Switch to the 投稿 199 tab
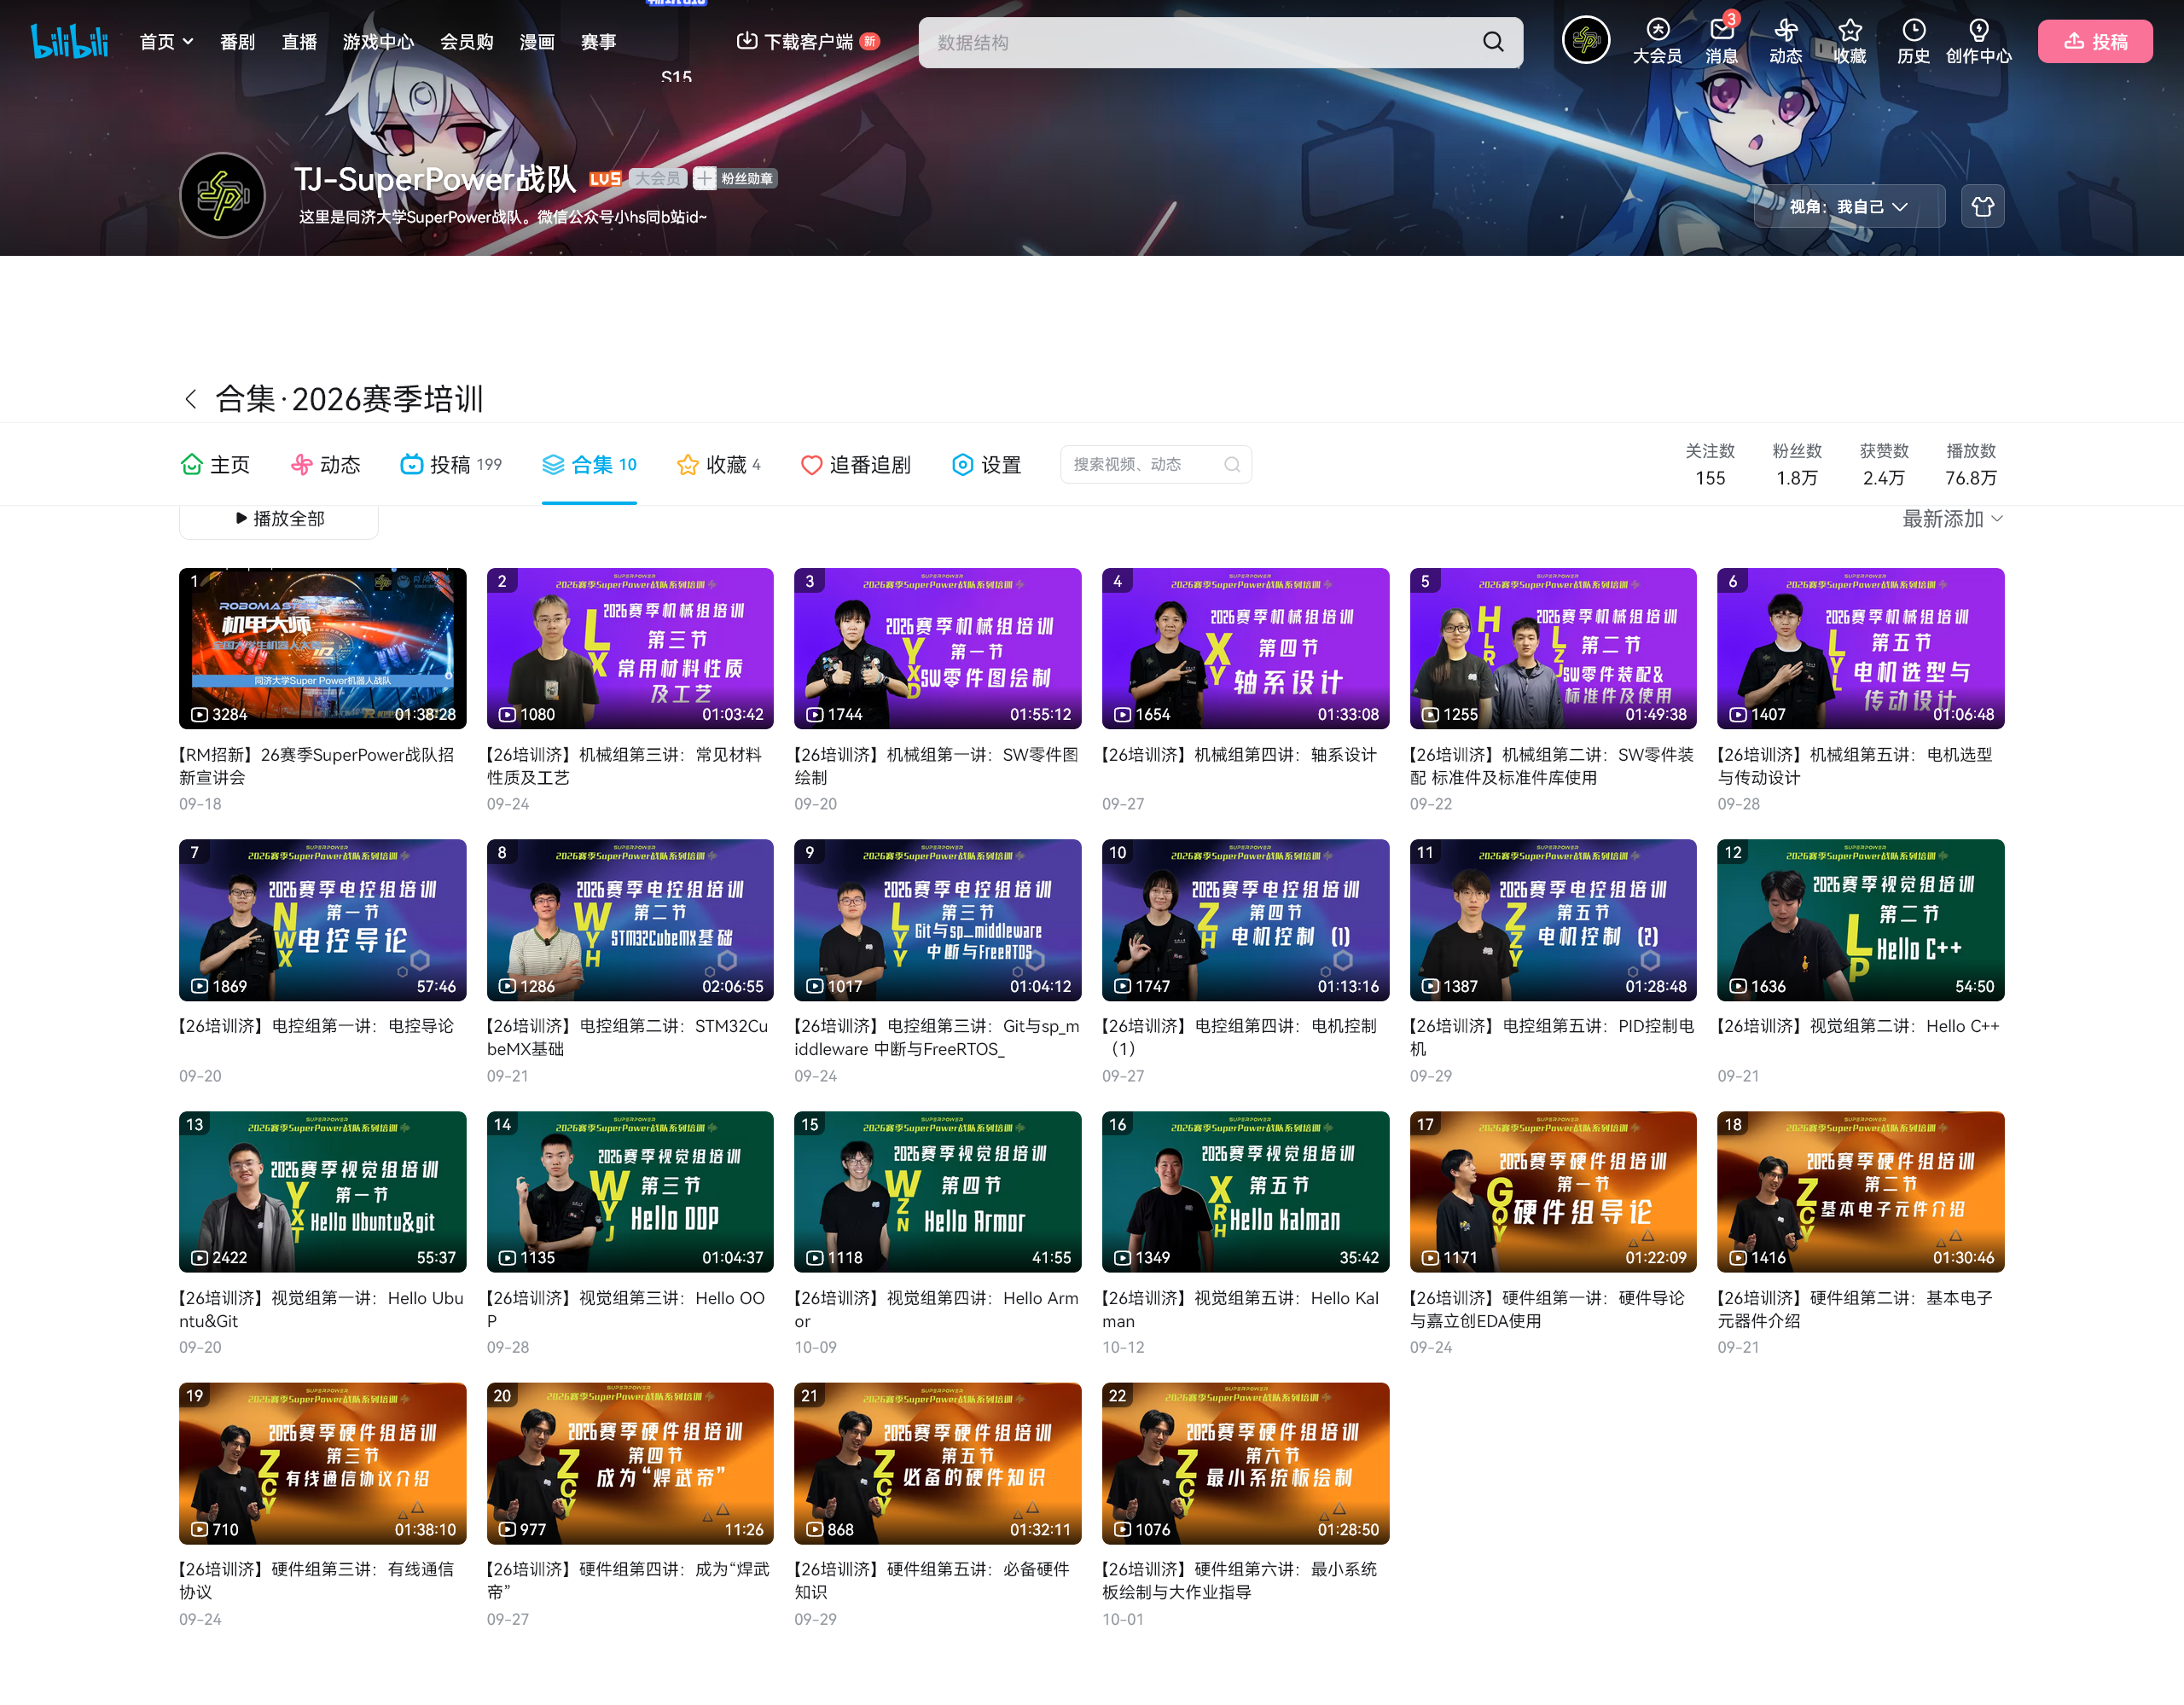The image size is (2184, 1705). pyautogui.click(x=451, y=465)
